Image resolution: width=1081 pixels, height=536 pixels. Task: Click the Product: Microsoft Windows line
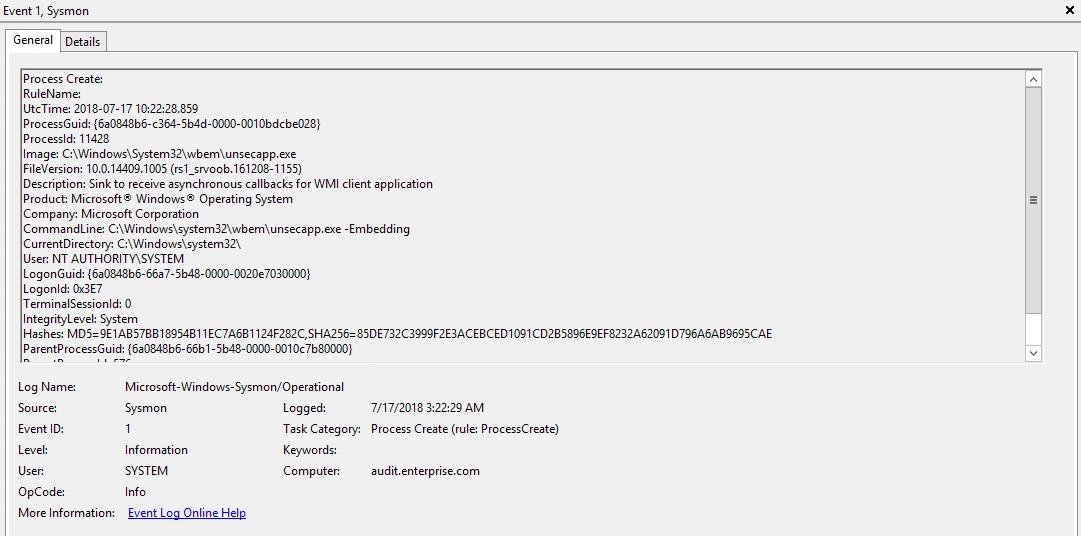158,199
